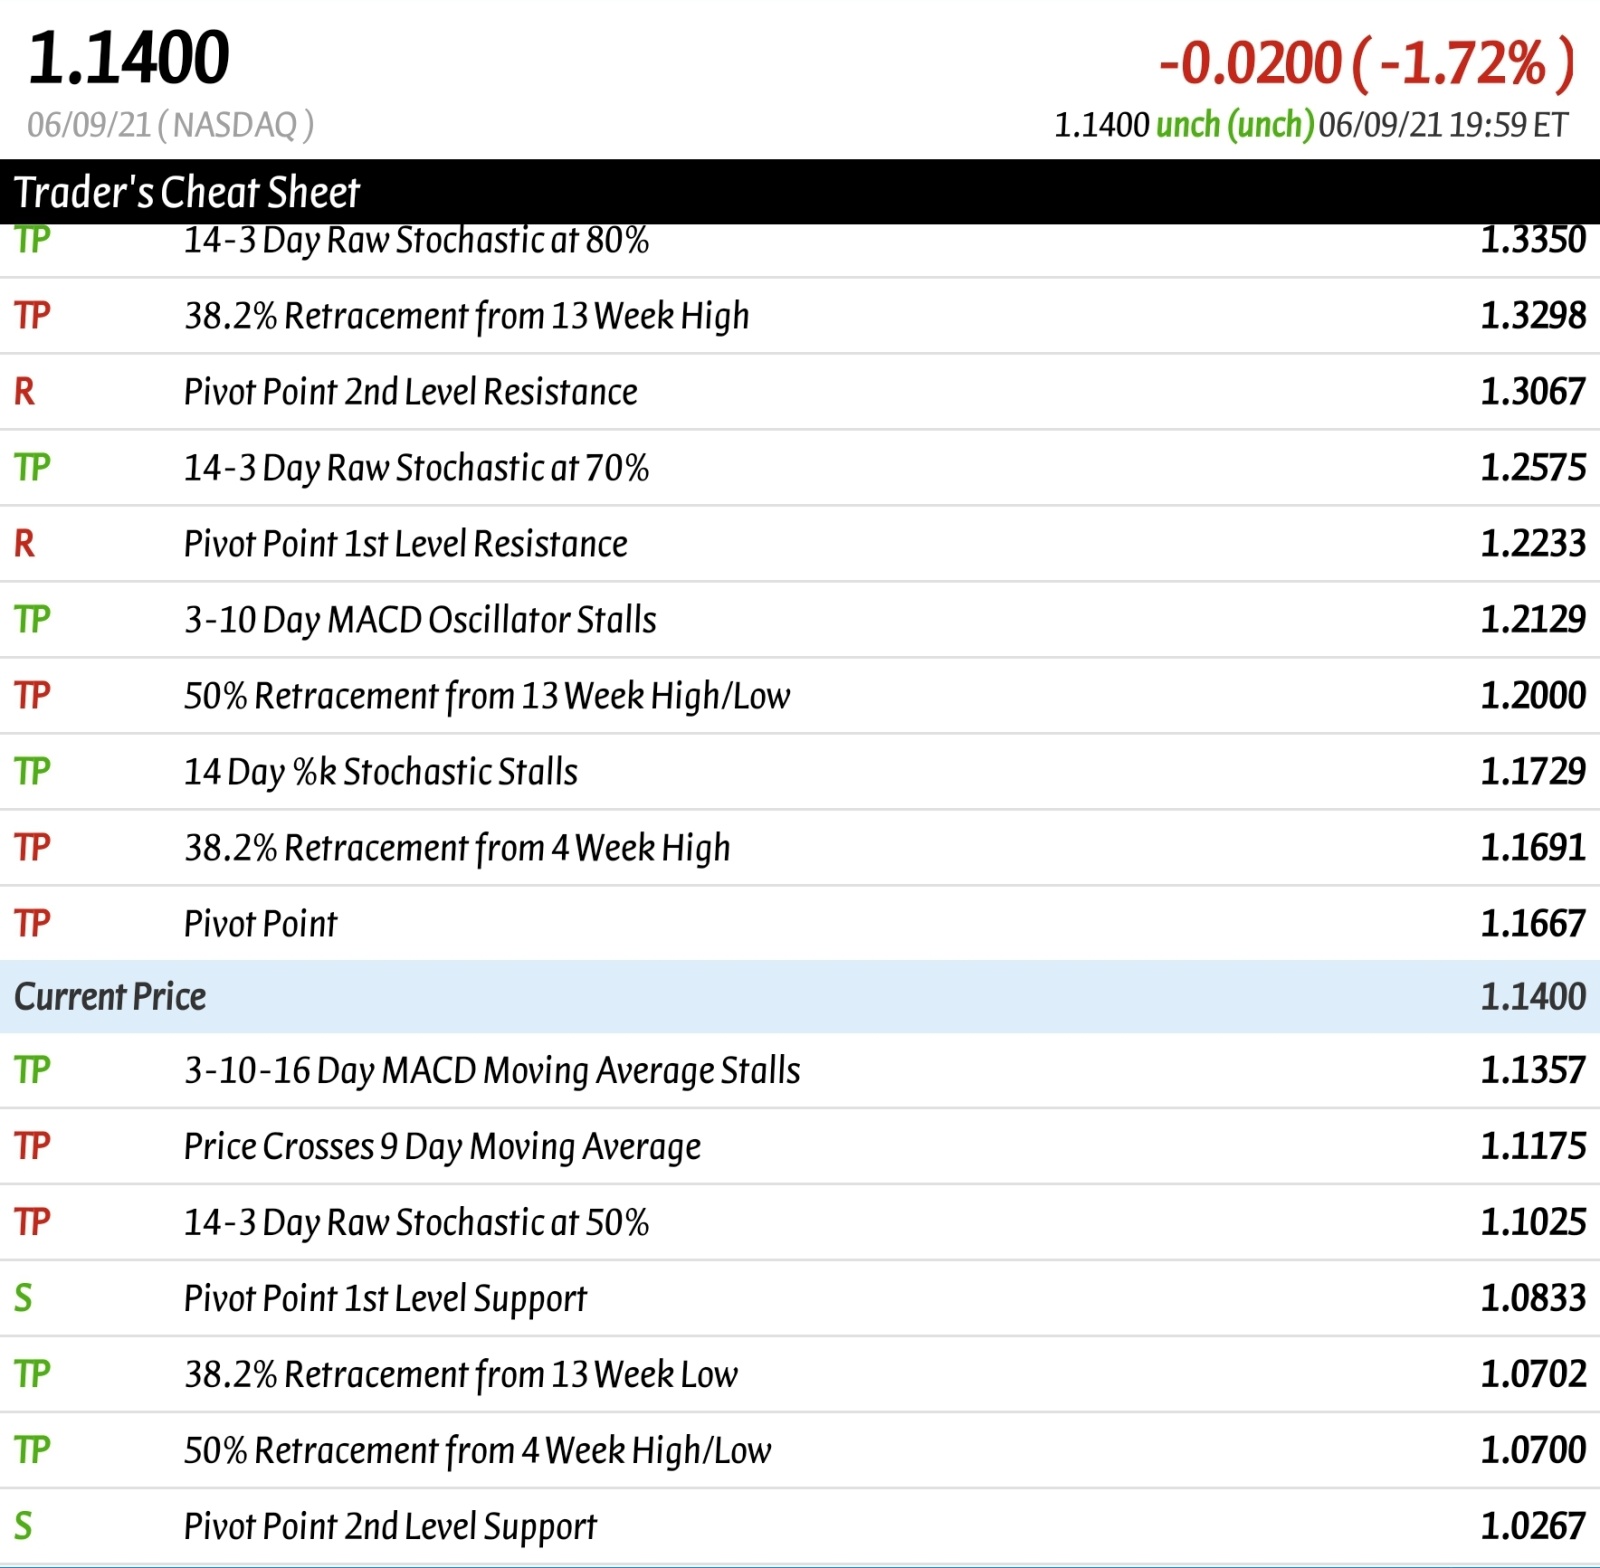This screenshot has width=1600, height=1568.
Task: Select the large 1.1400 price quote
Action: (x=129, y=58)
